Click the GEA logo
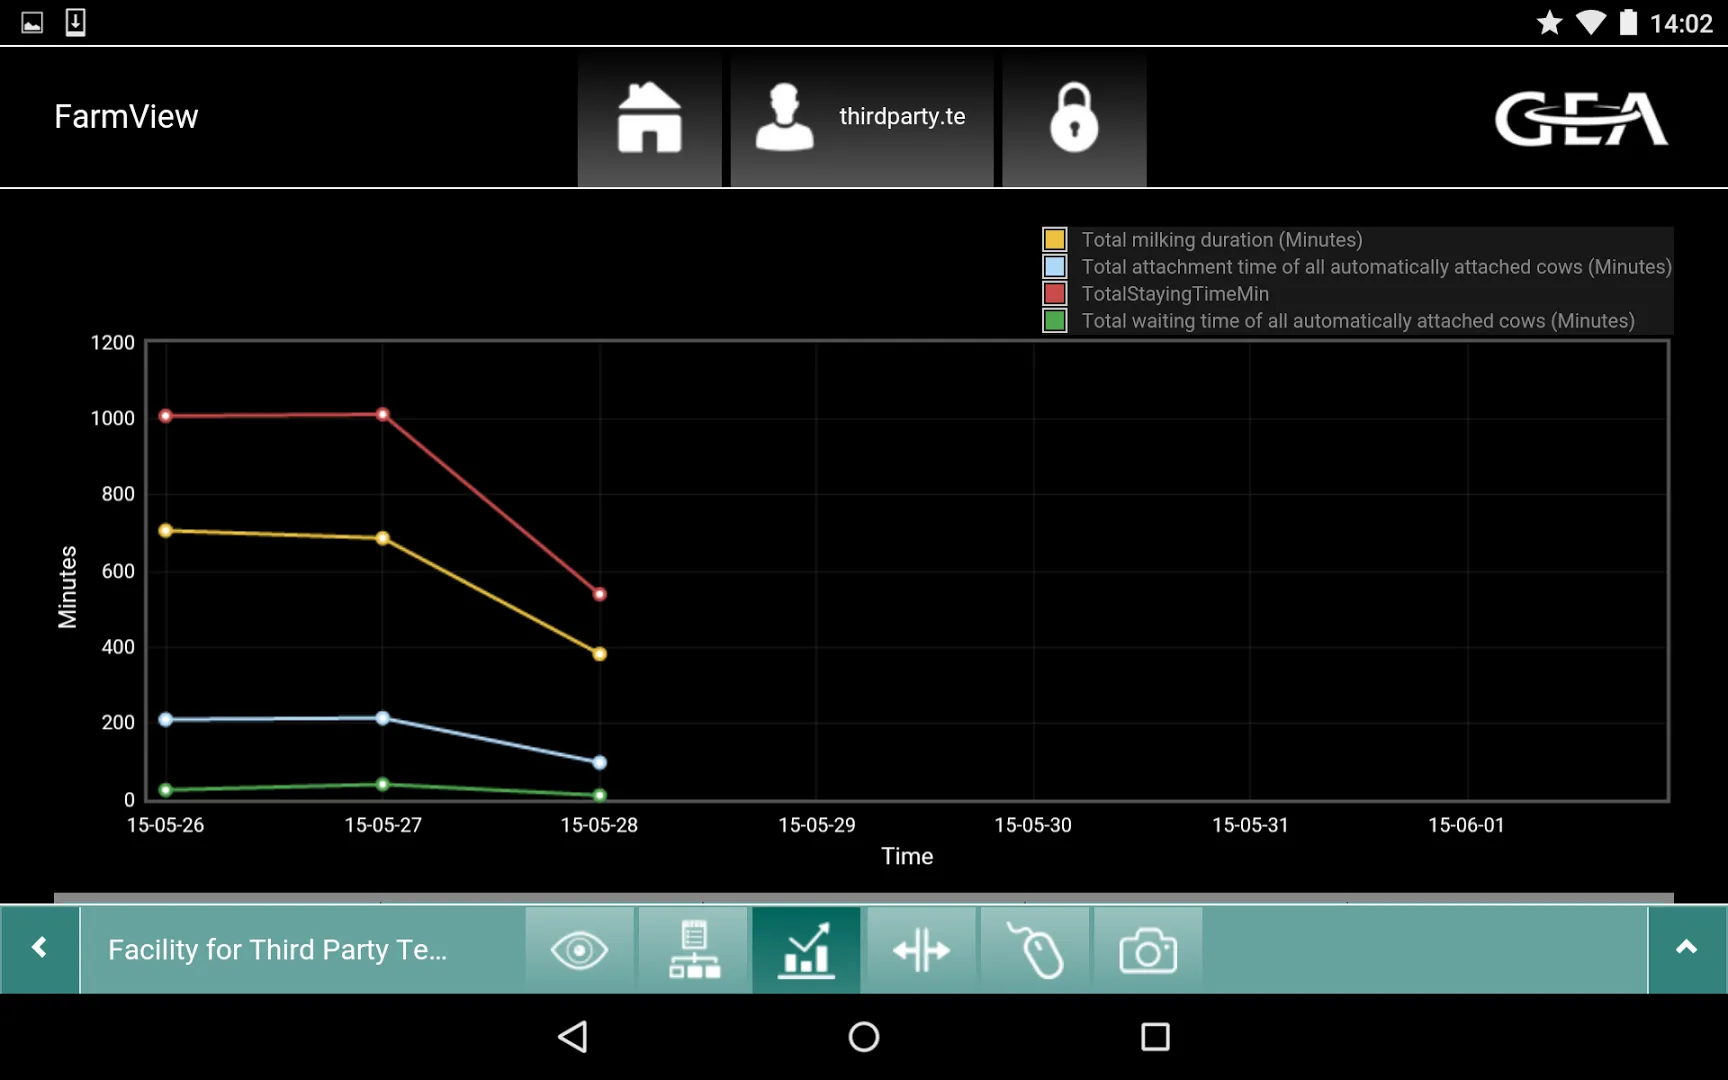 click(x=1580, y=119)
